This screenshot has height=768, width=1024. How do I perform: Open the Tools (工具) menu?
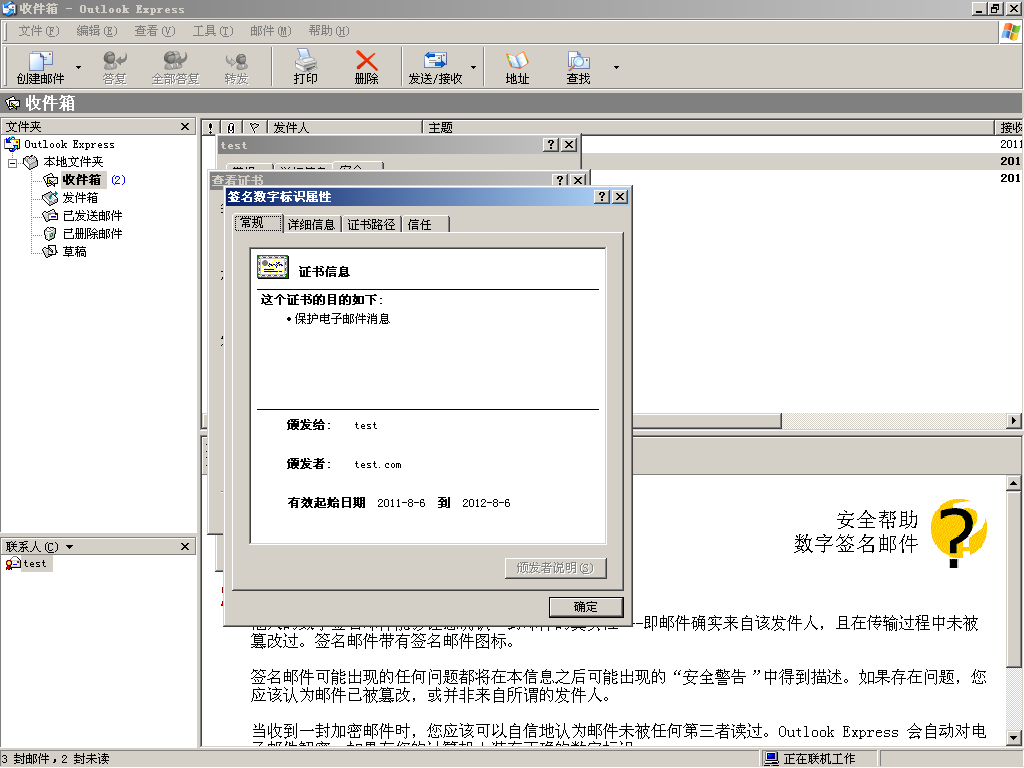click(x=213, y=31)
